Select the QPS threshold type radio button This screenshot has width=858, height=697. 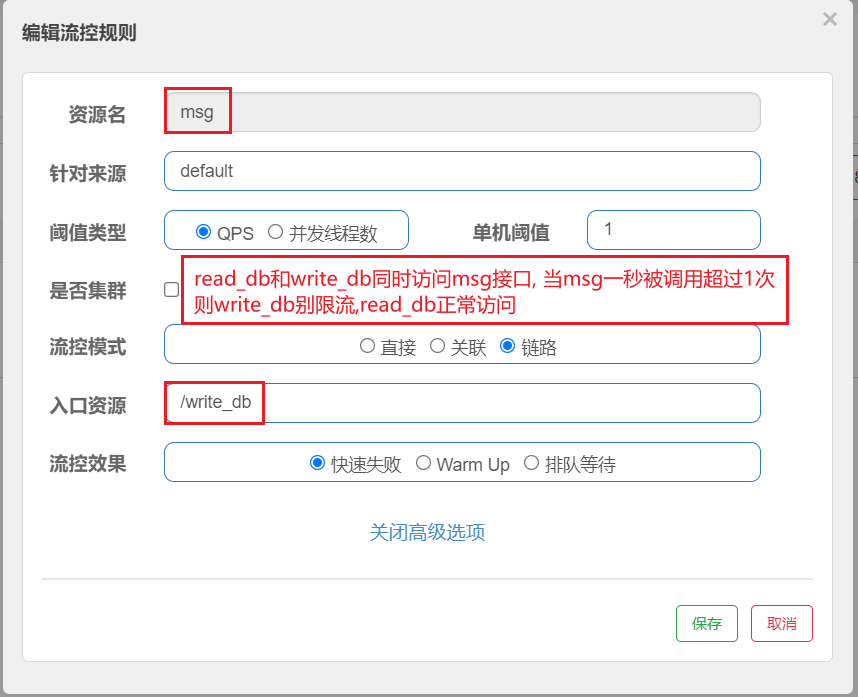point(204,230)
